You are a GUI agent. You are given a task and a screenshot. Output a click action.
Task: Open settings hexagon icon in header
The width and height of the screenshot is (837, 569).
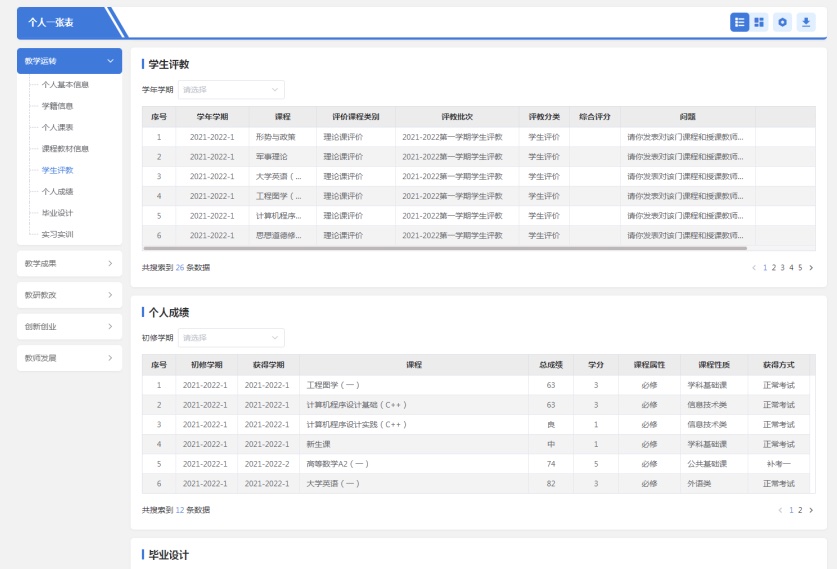coord(783,22)
